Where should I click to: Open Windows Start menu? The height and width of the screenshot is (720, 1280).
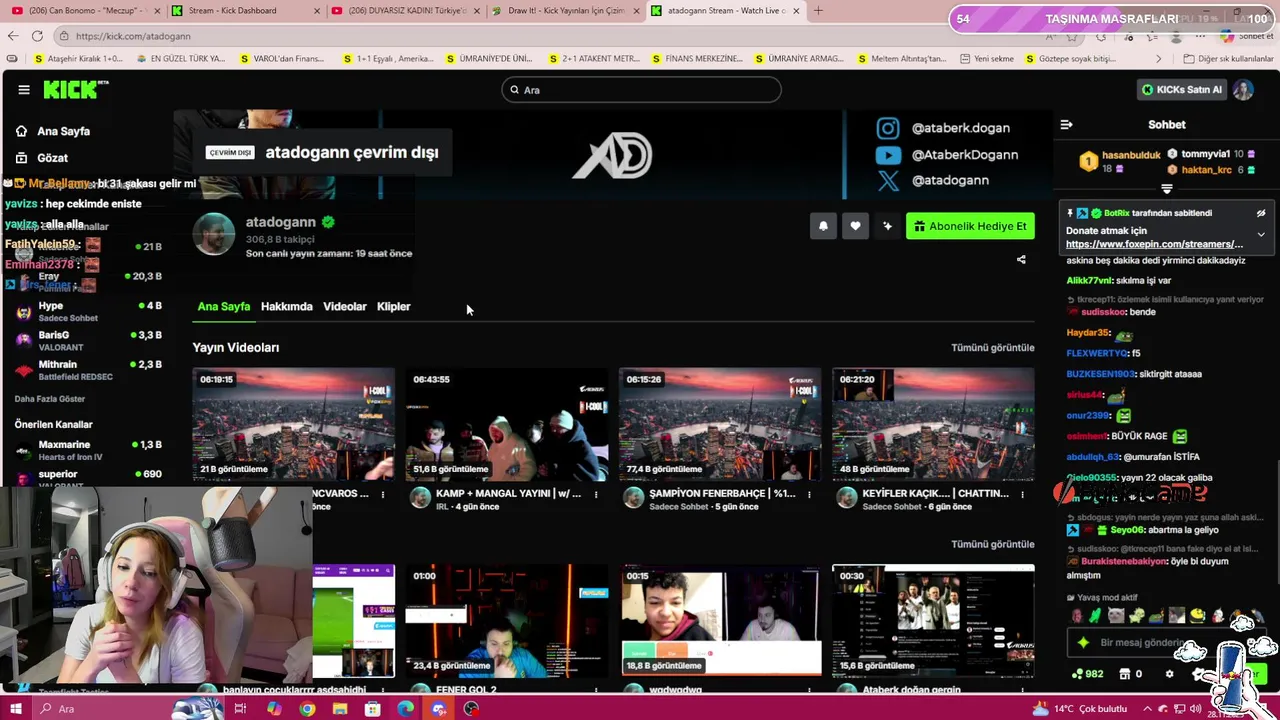coord(16,709)
